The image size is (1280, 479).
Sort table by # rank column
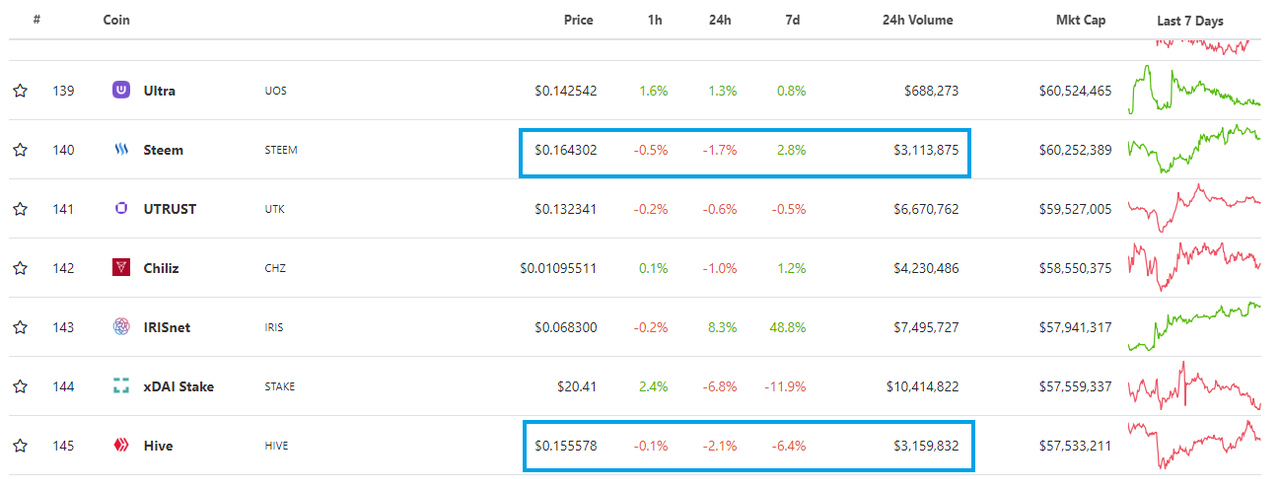36,20
